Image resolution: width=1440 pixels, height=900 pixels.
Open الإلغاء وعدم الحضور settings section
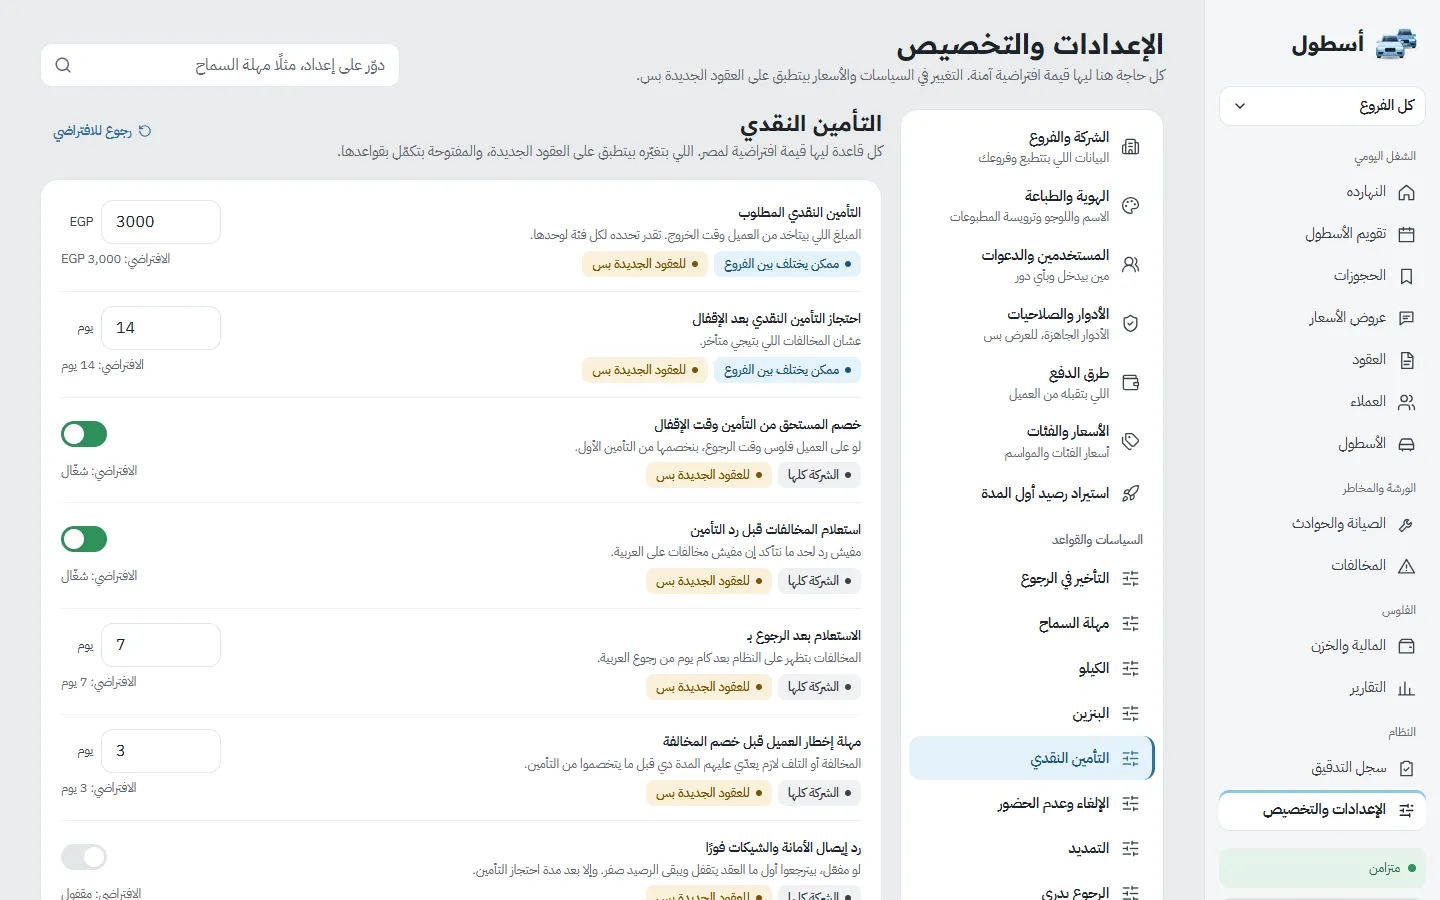coord(1031,803)
